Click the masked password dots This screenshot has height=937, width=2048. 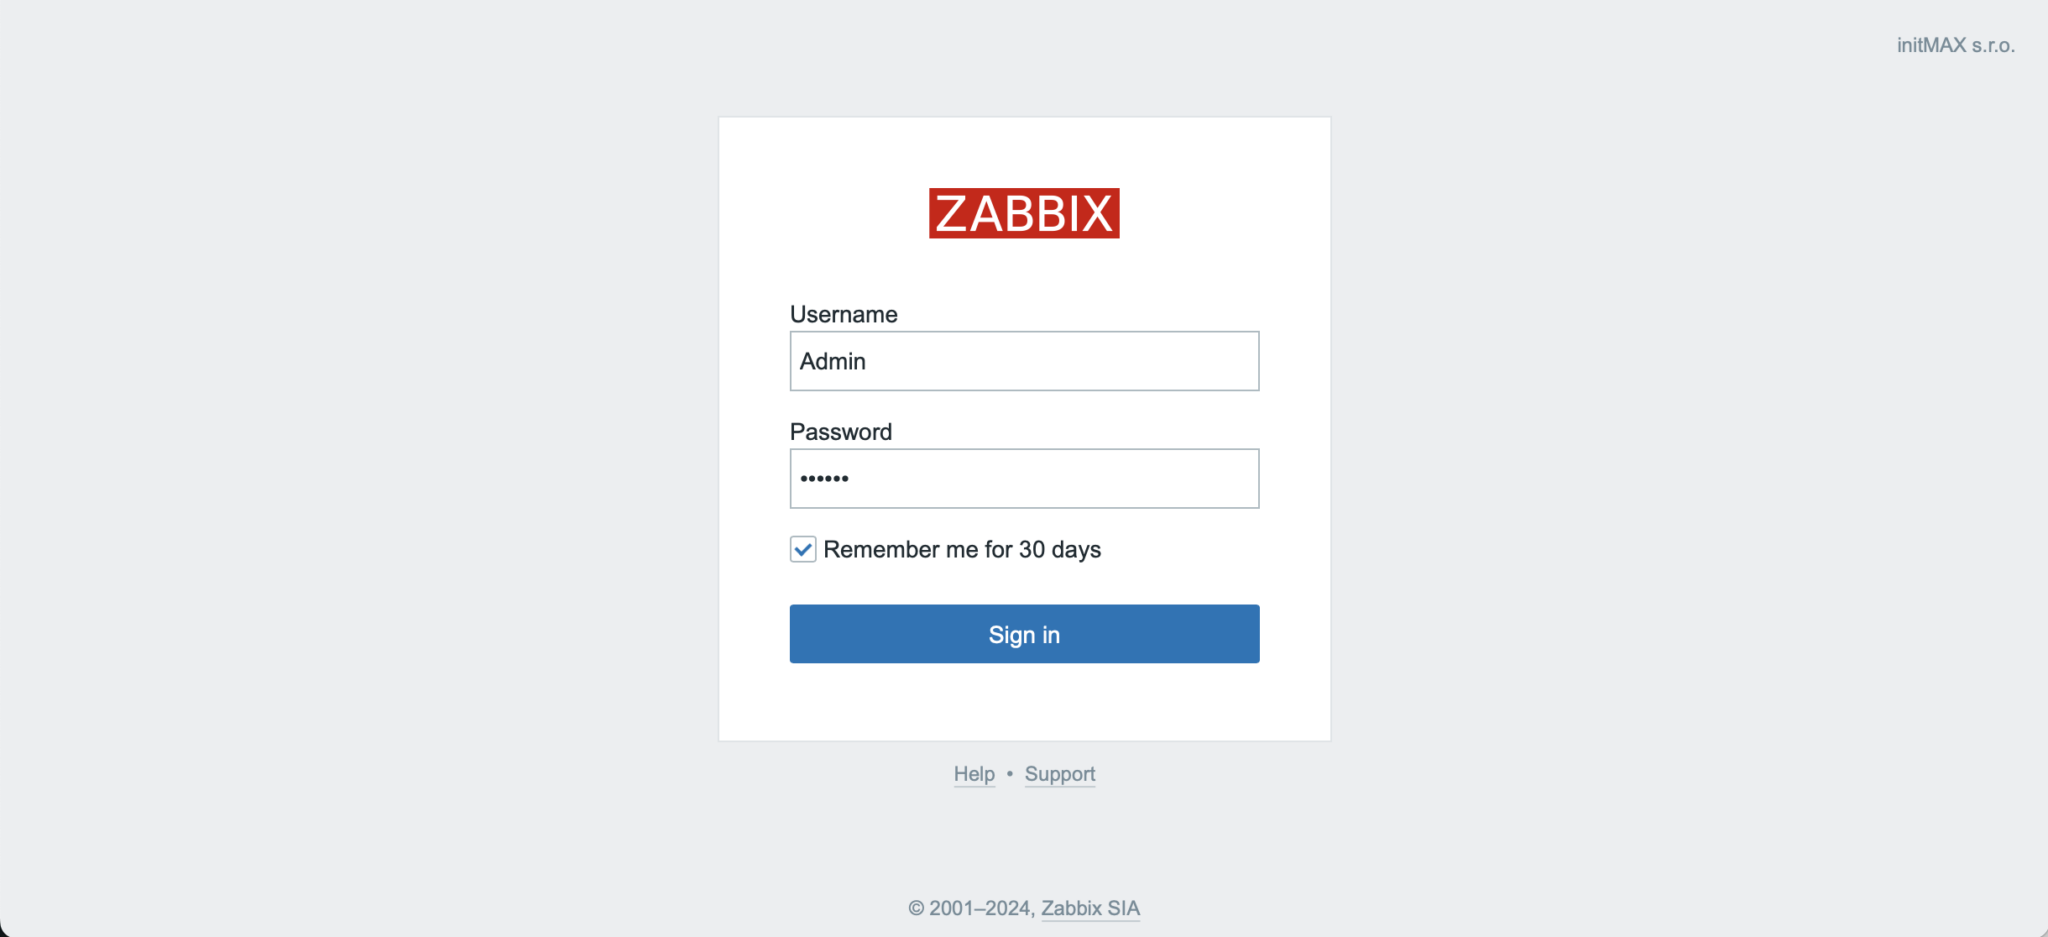pyautogui.click(x=825, y=478)
